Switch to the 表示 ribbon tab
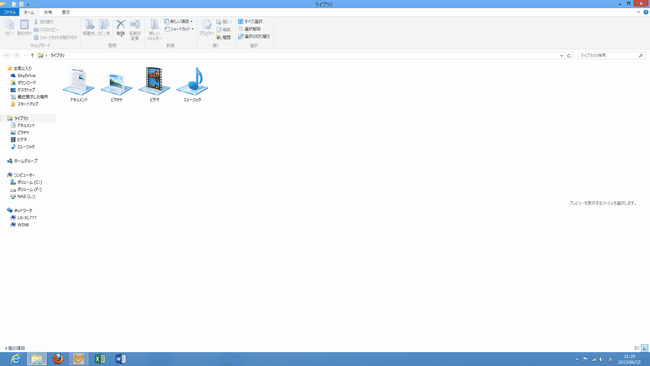650x366 pixels. [66, 12]
